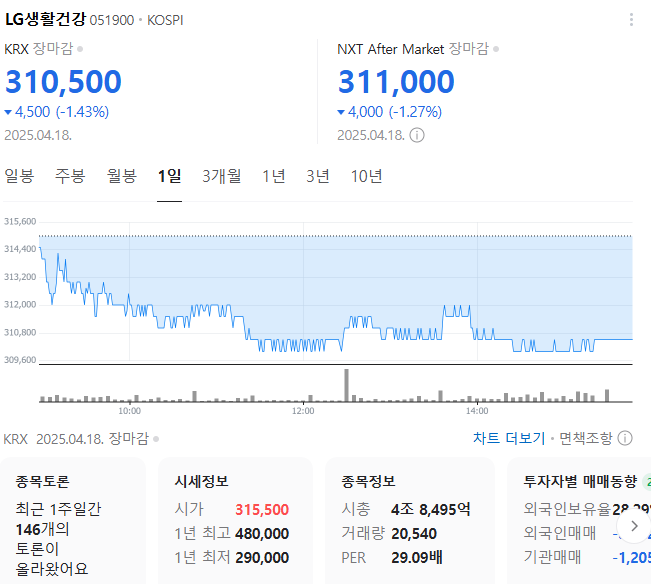Click the tallest volume bar after 12:00
651x584 pixels.
click(x=346, y=385)
